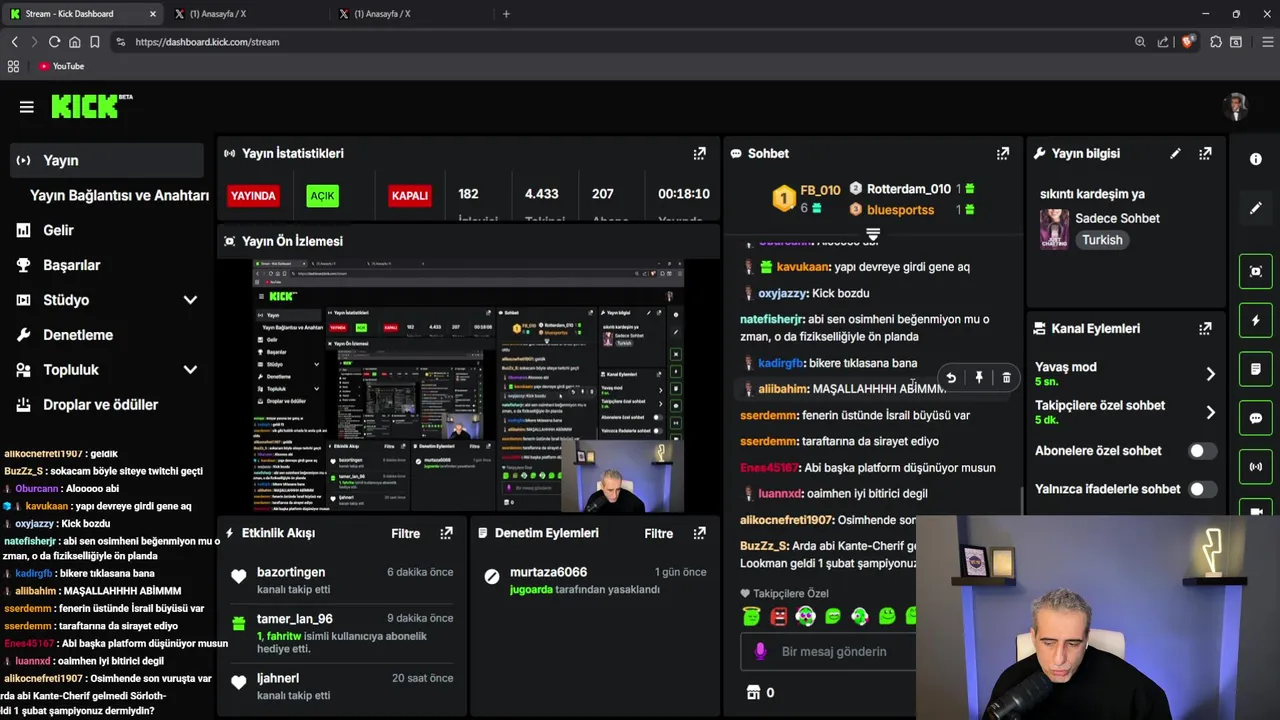Toggle the document sidebar icon
The height and width of the screenshot is (720, 1280).
pos(1256,369)
